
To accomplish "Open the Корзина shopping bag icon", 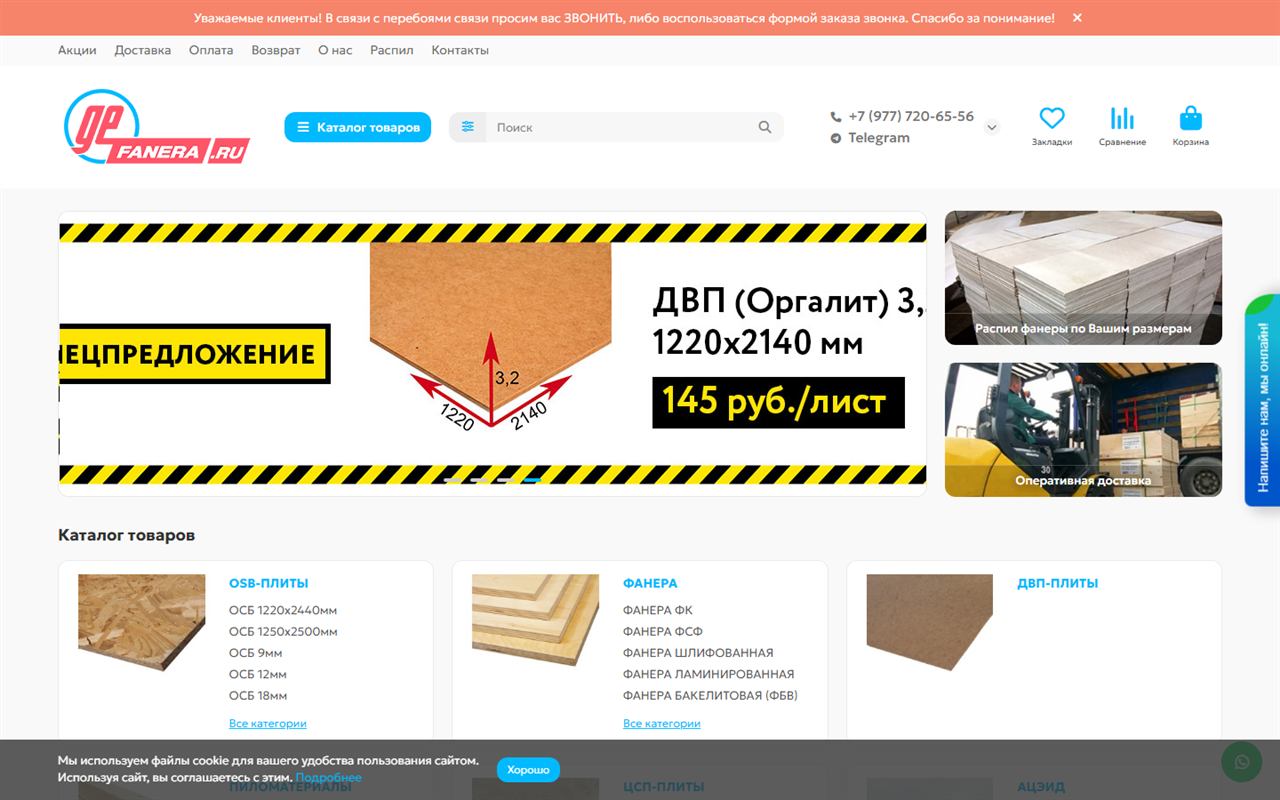I will 1190,118.
